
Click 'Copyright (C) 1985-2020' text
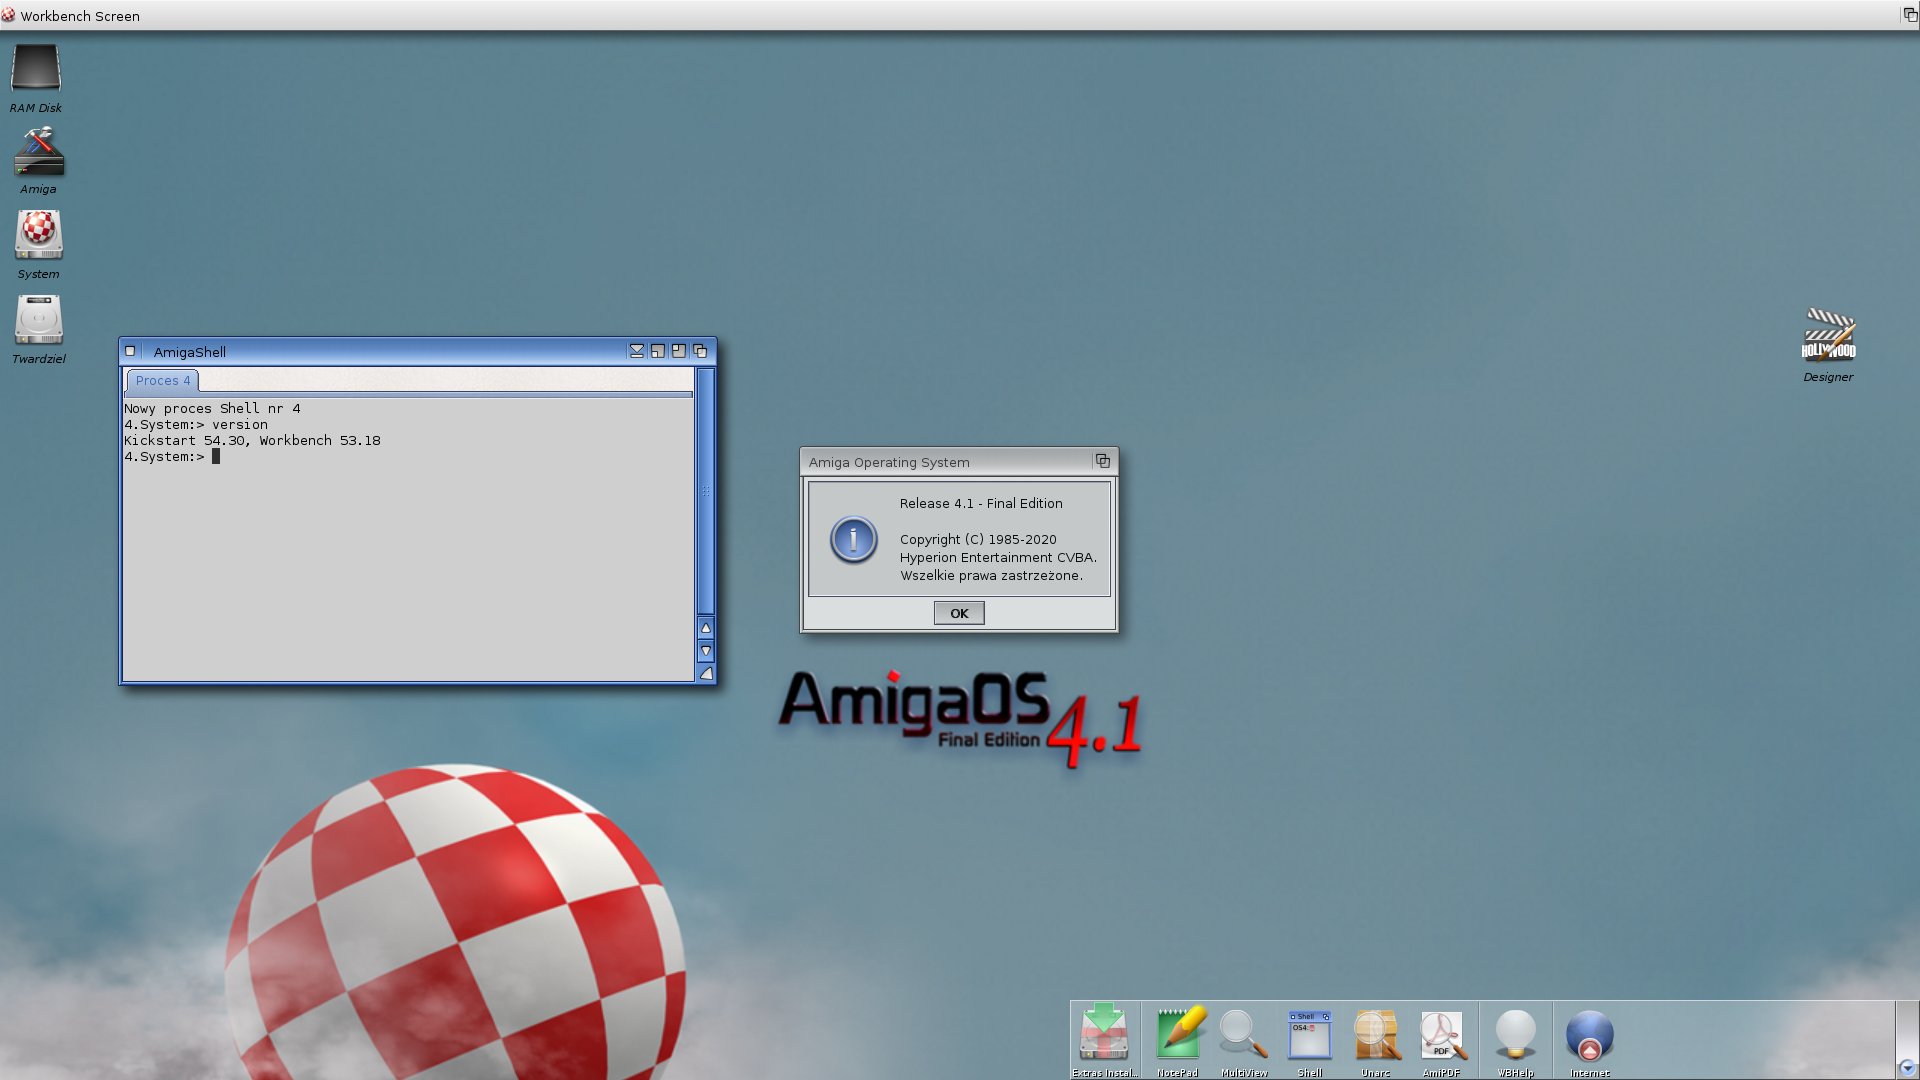pyautogui.click(x=978, y=540)
